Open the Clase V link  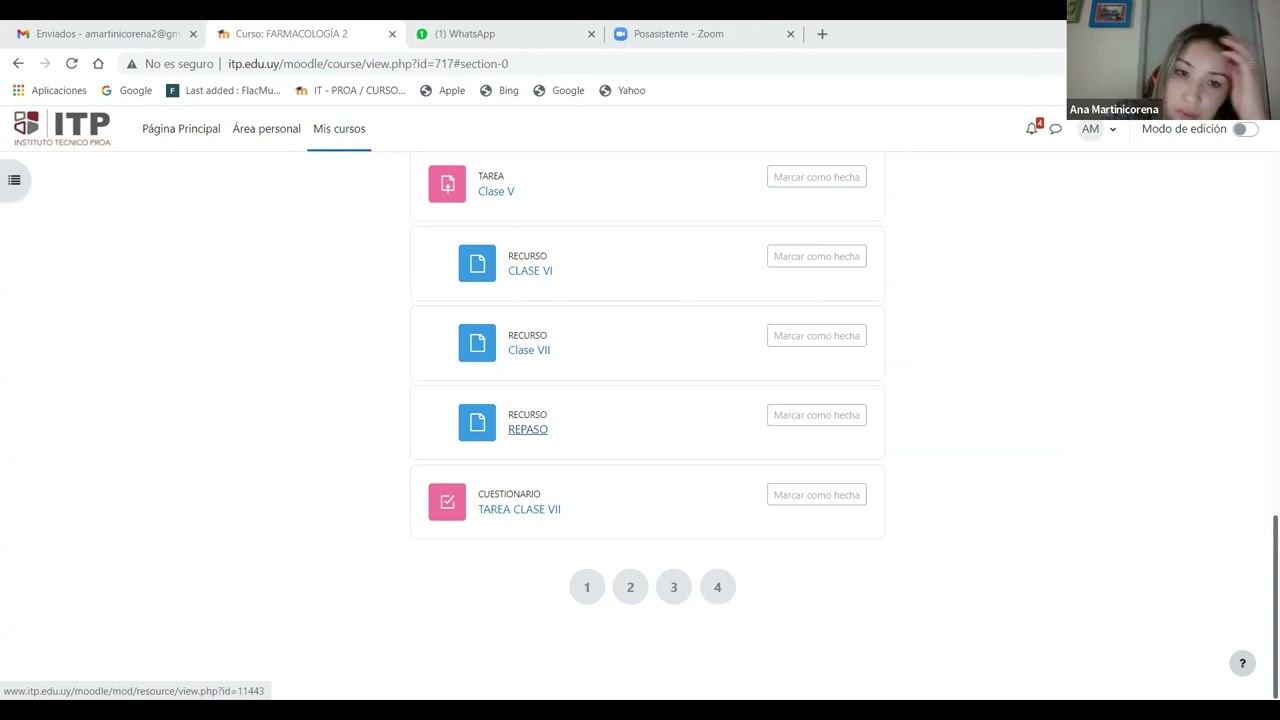click(496, 191)
